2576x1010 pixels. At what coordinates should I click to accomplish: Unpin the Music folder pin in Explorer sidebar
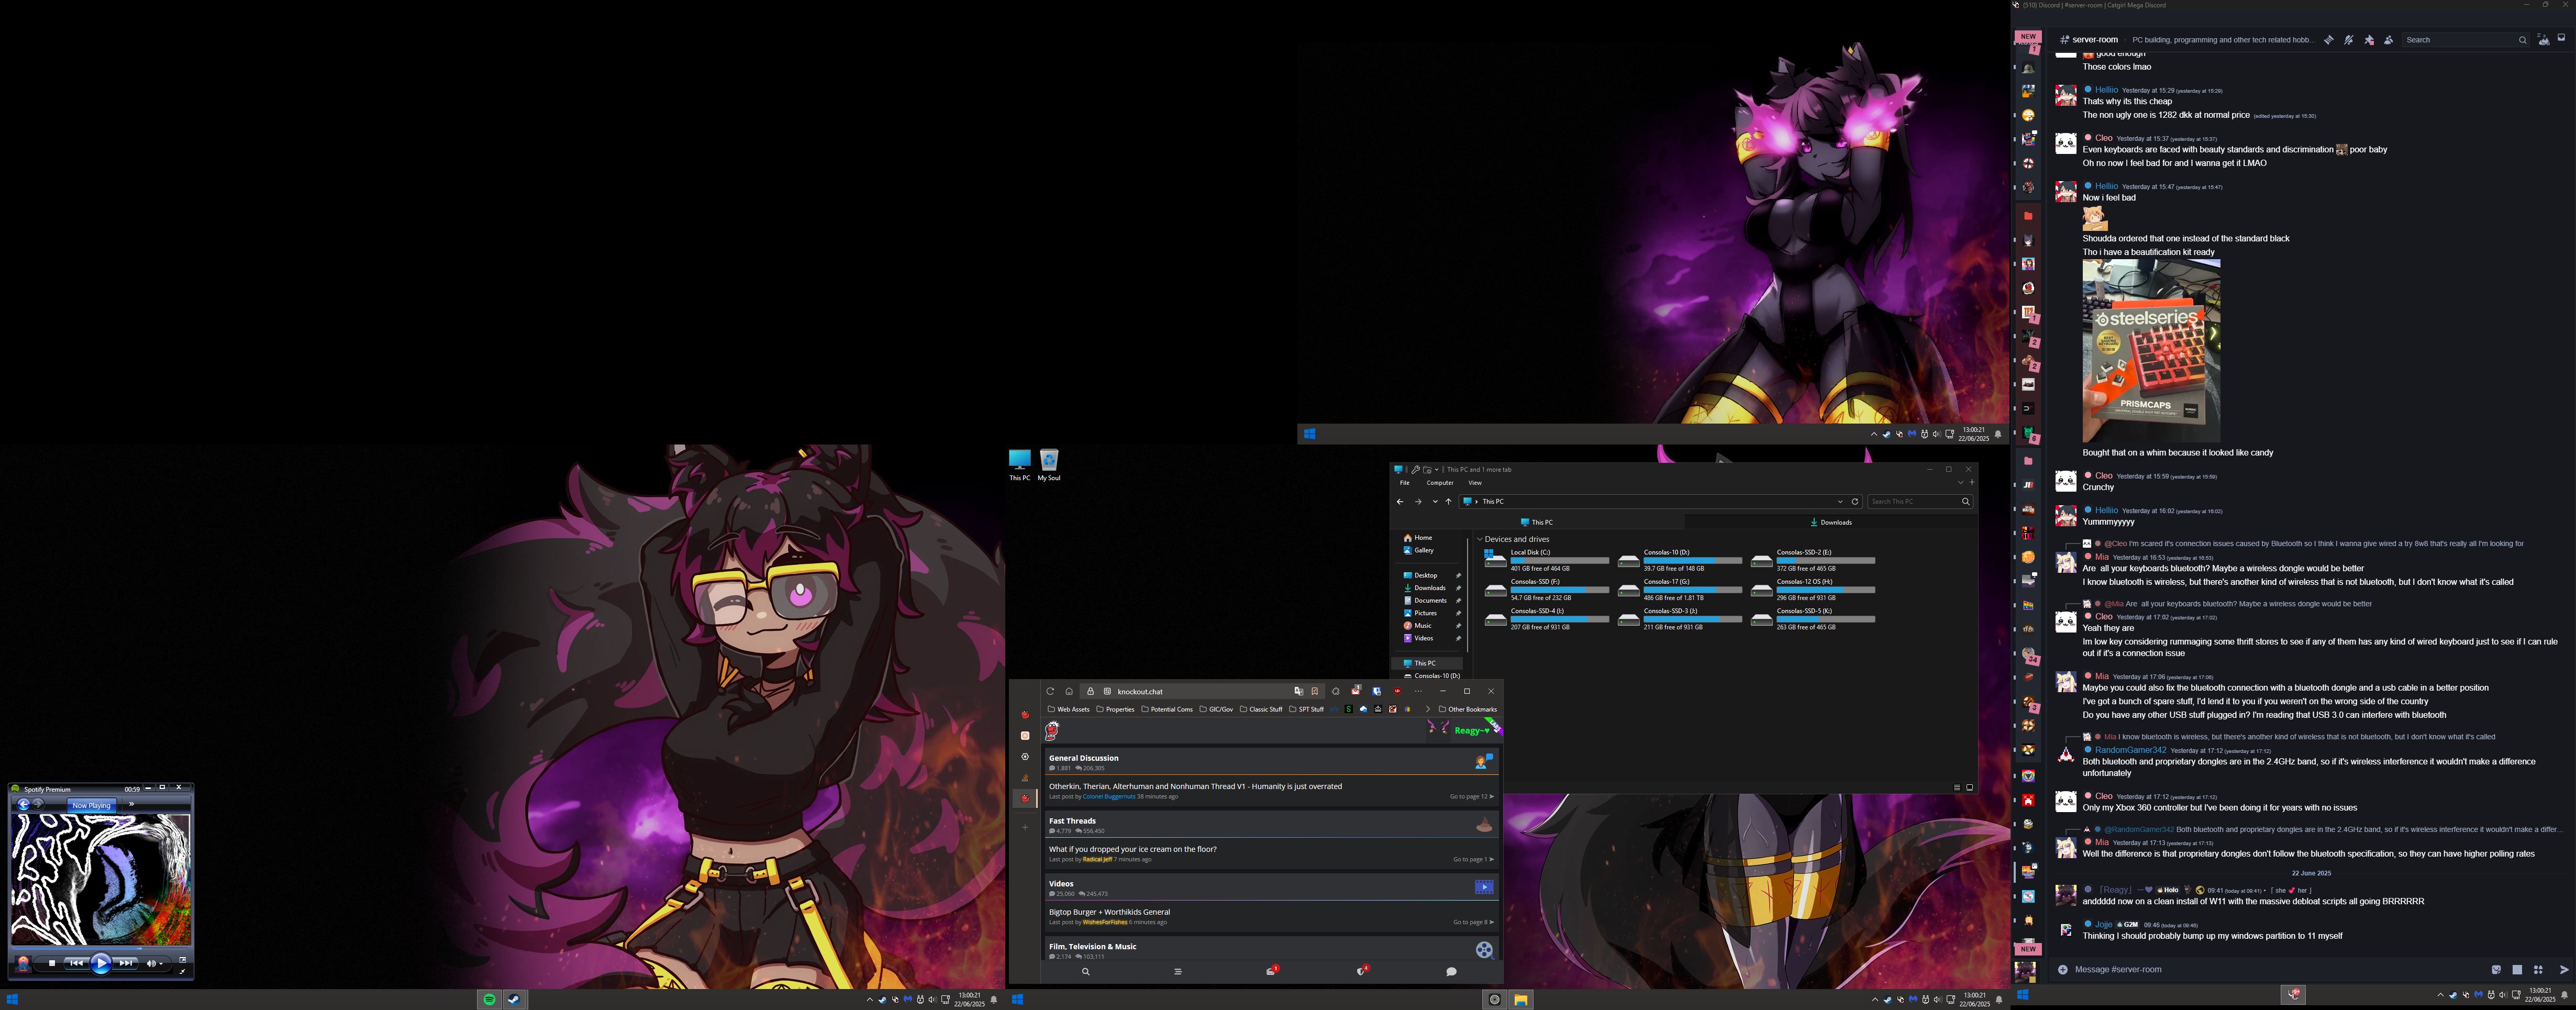(1458, 626)
